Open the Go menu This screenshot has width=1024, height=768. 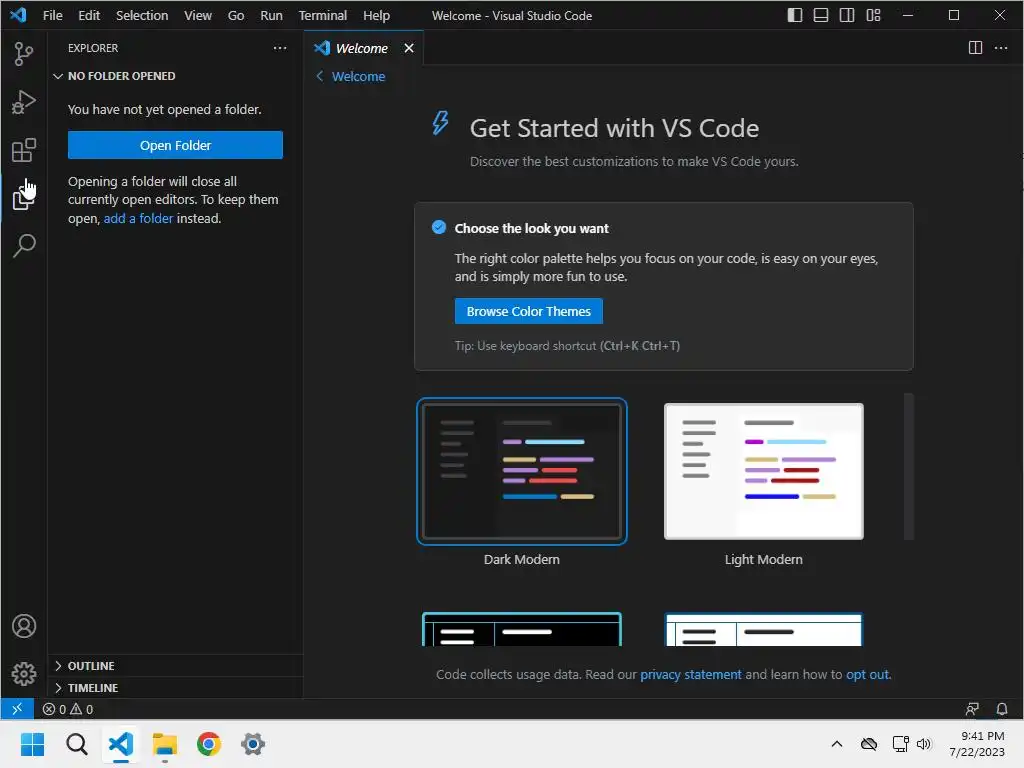[x=236, y=15]
